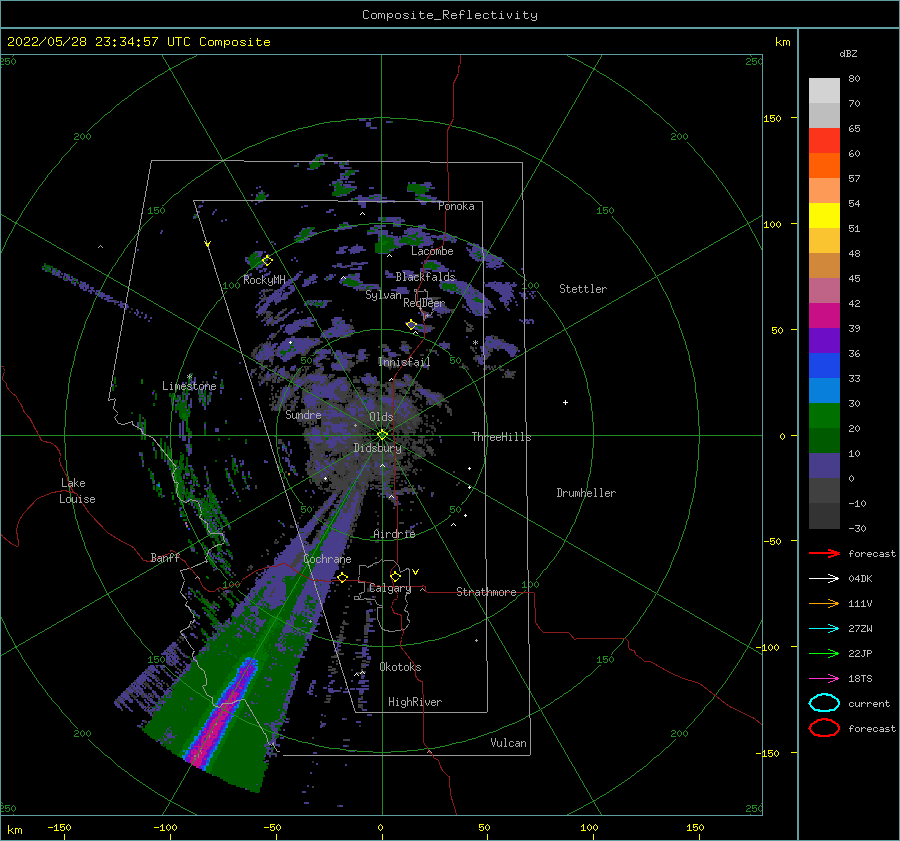Click the bright yellow swatch below 54 dBZ
This screenshot has width=900, height=841.
(824, 216)
